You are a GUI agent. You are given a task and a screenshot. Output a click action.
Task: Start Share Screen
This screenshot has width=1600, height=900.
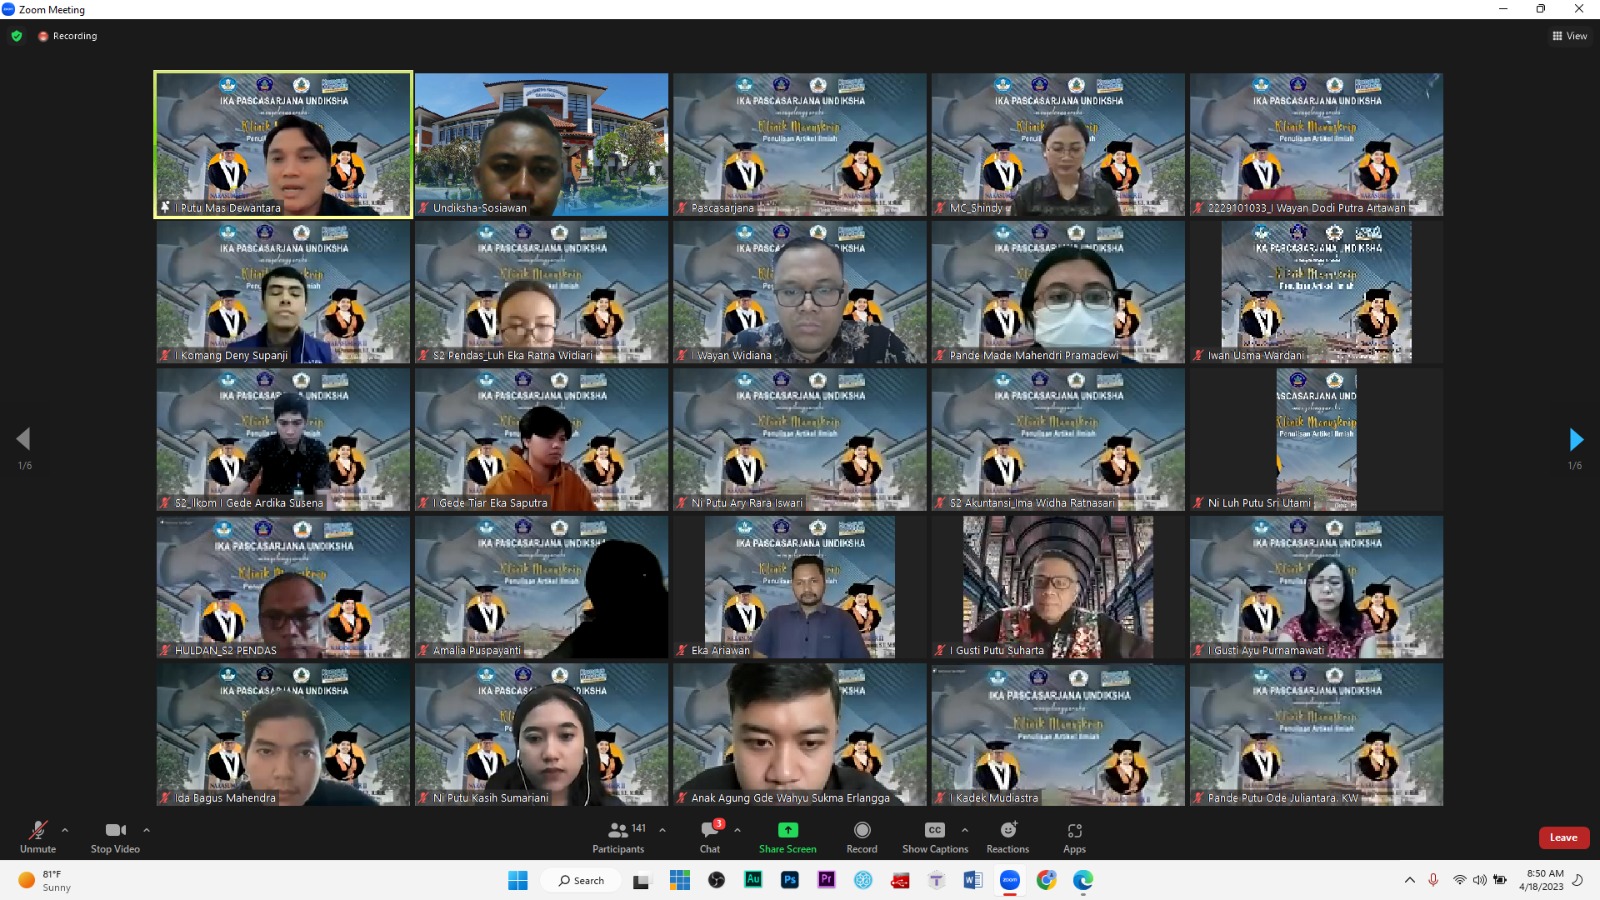[x=788, y=837]
